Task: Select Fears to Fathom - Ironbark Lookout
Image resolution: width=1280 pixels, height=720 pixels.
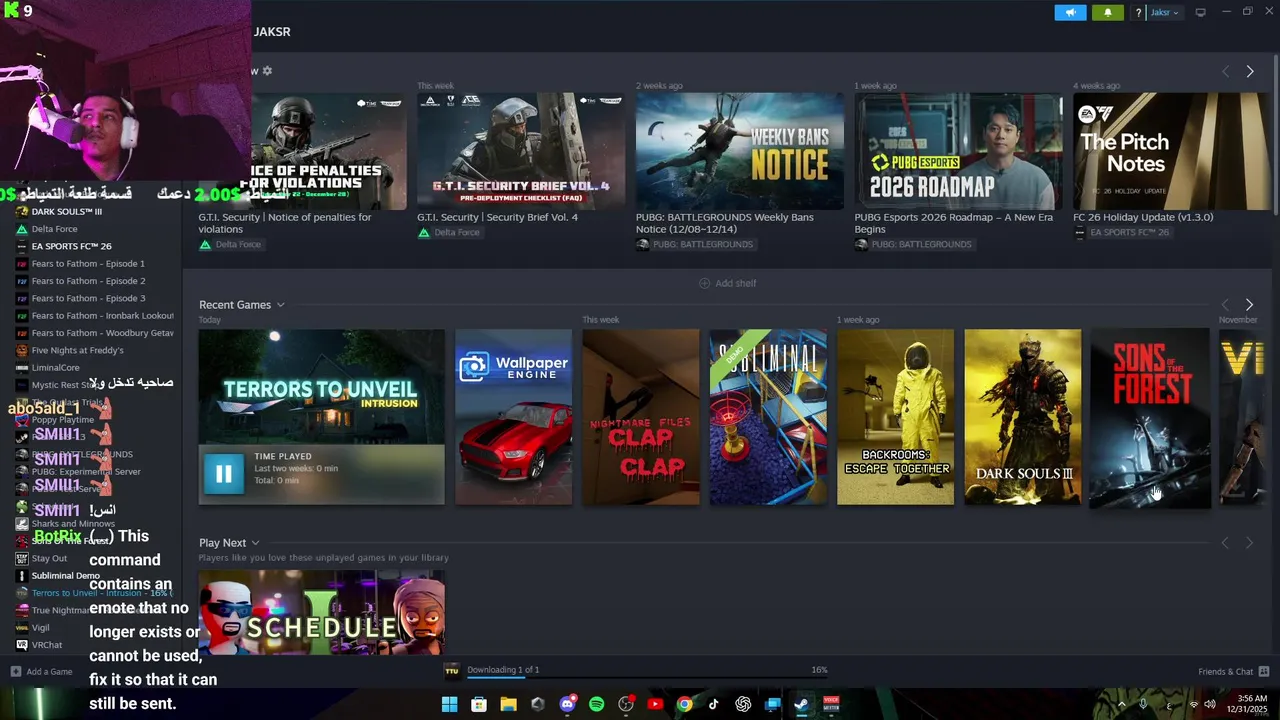Action: coord(102,316)
